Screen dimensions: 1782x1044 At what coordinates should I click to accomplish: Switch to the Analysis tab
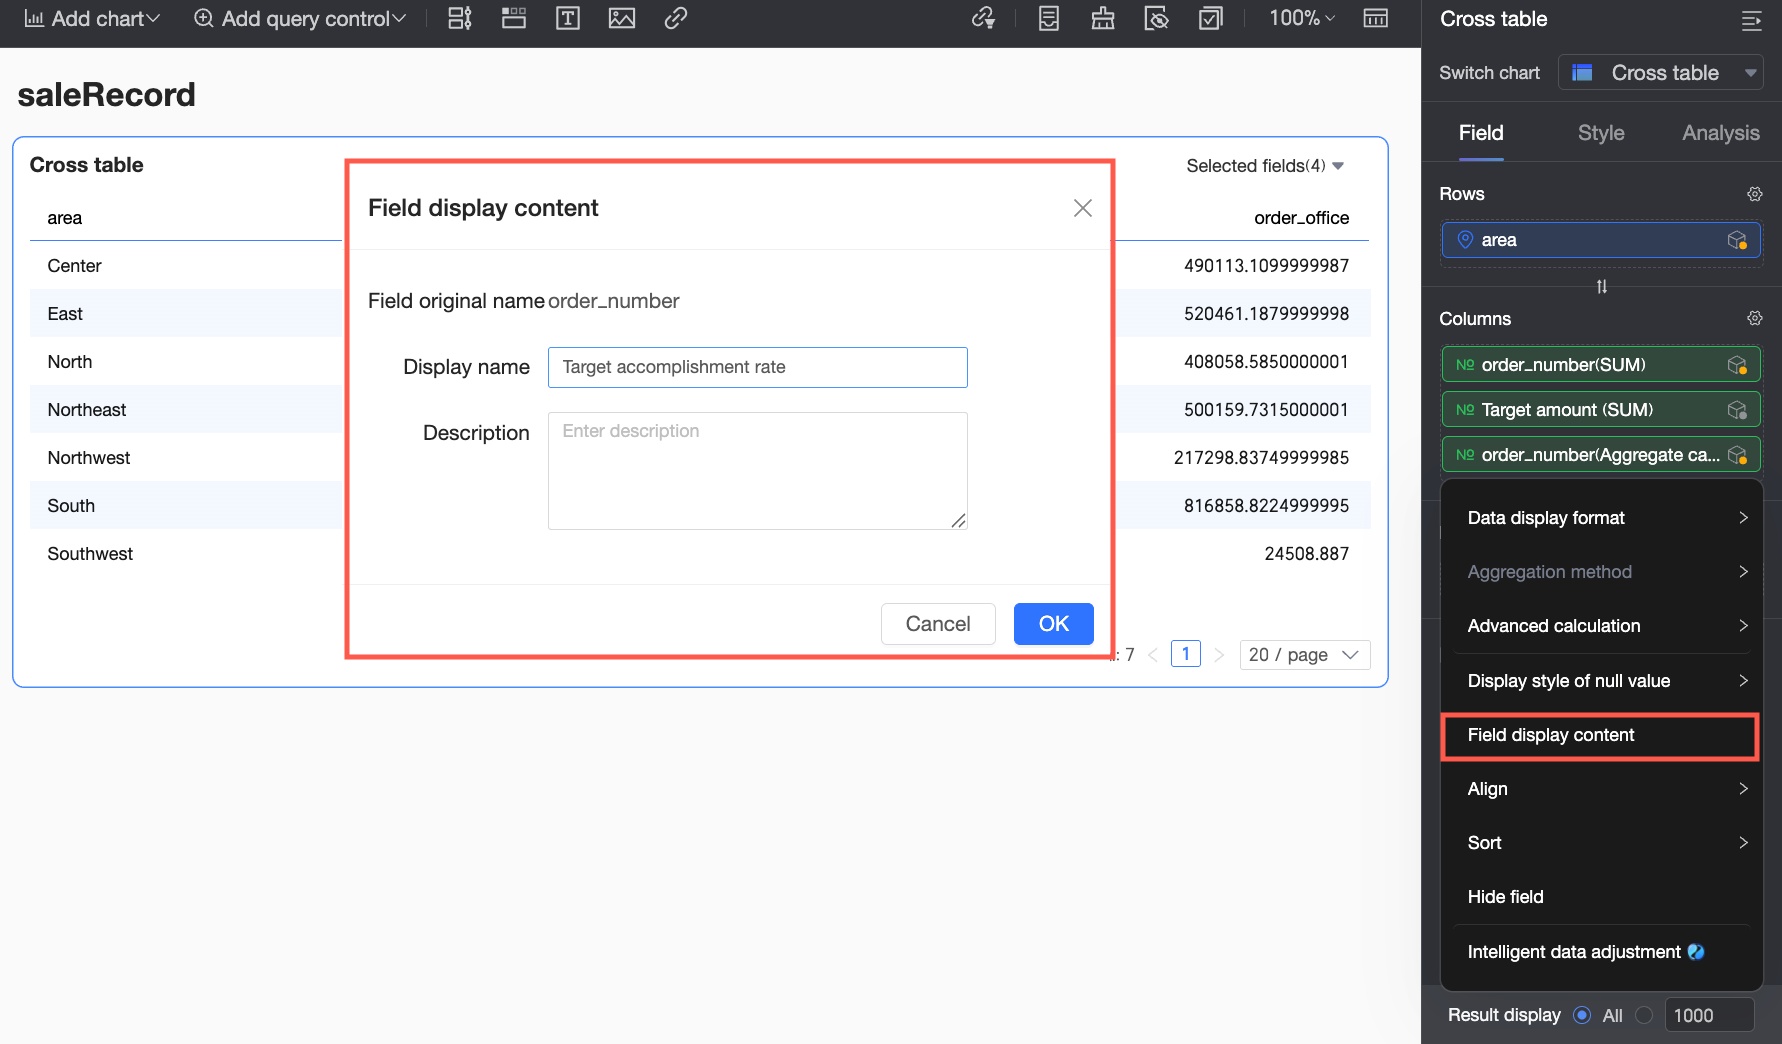point(1721,133)
